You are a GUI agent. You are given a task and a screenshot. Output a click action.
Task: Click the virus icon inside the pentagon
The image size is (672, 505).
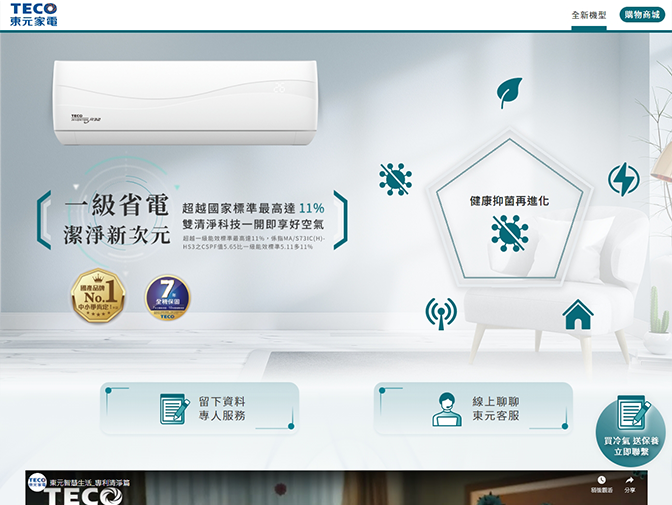click(x=509, y=234)
